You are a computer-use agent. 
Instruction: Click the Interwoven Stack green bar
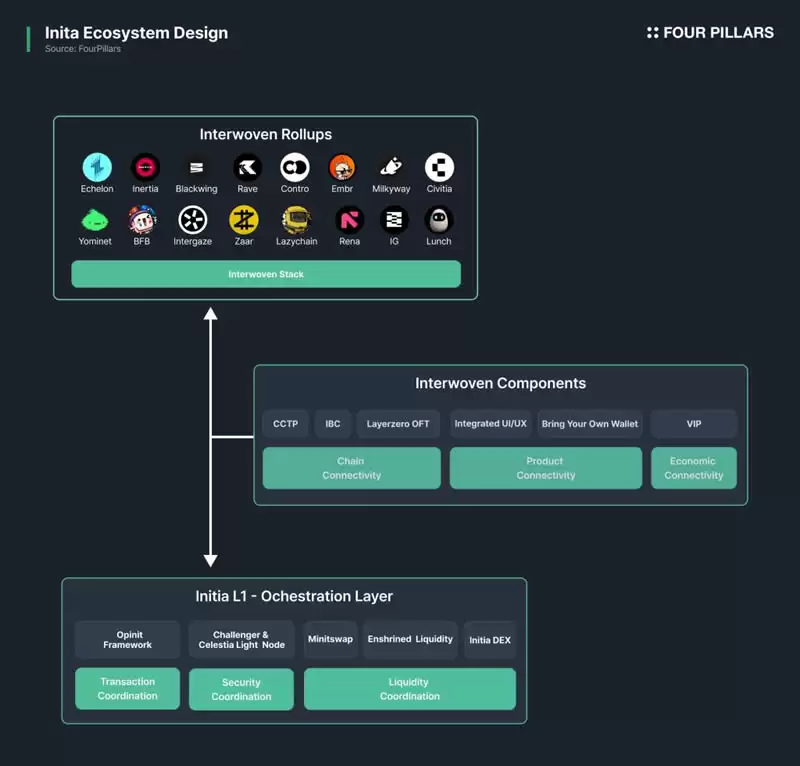pos(266,274)
